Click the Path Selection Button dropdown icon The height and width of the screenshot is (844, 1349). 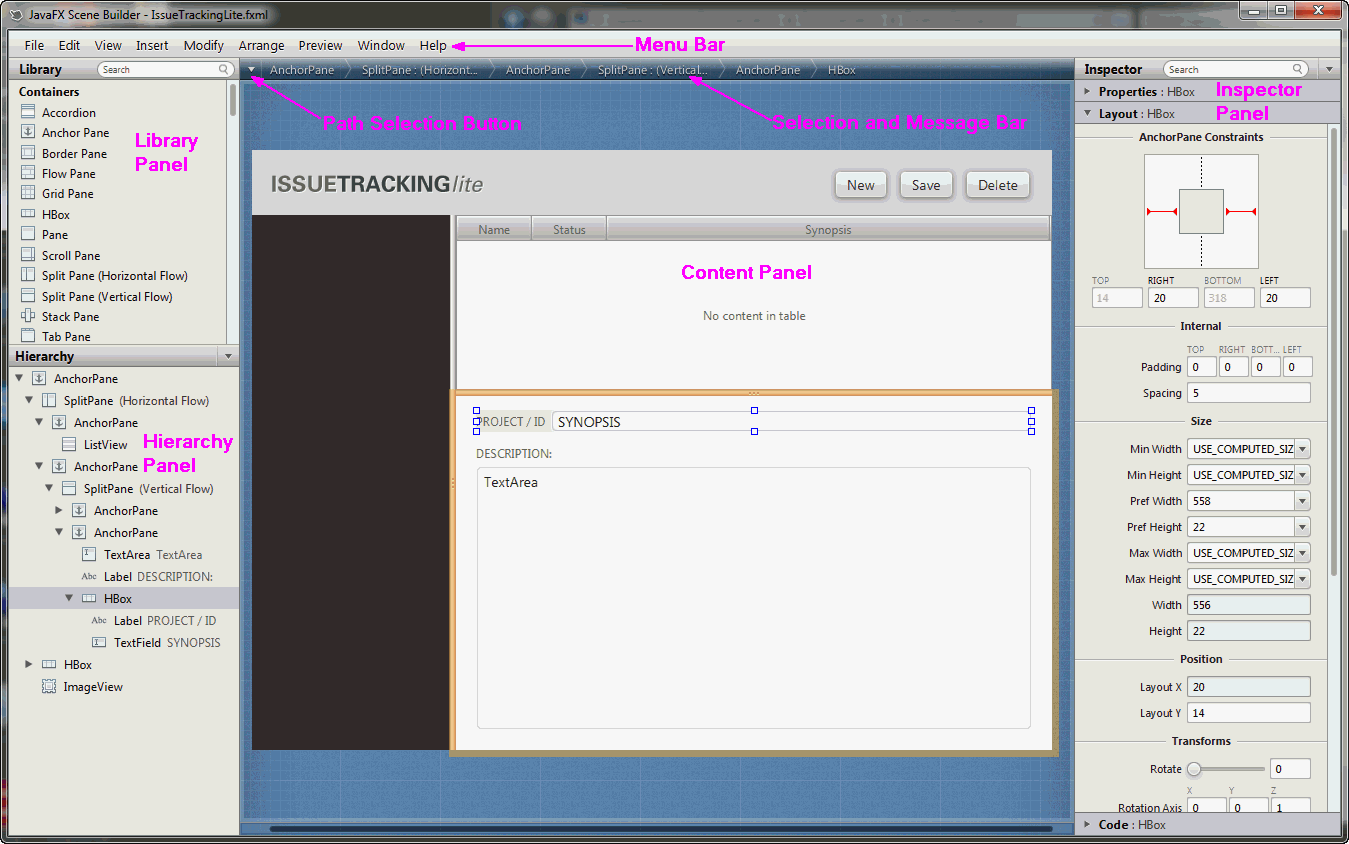coord(251,69)
